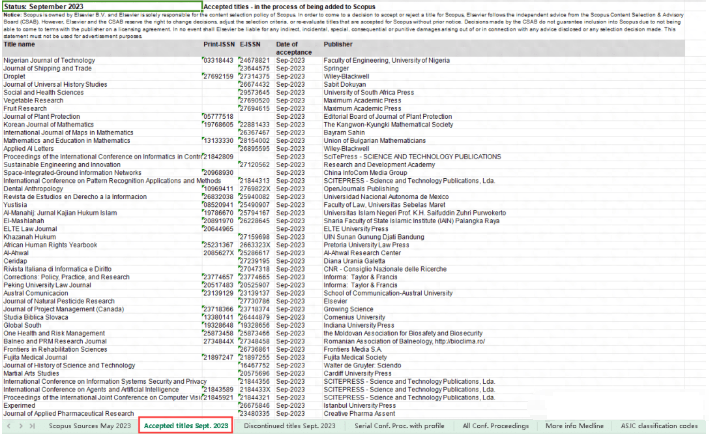Viewport: 709px width, 434px height.
Task: Go to previous sheet with left arrow
Action: point(9,426)
